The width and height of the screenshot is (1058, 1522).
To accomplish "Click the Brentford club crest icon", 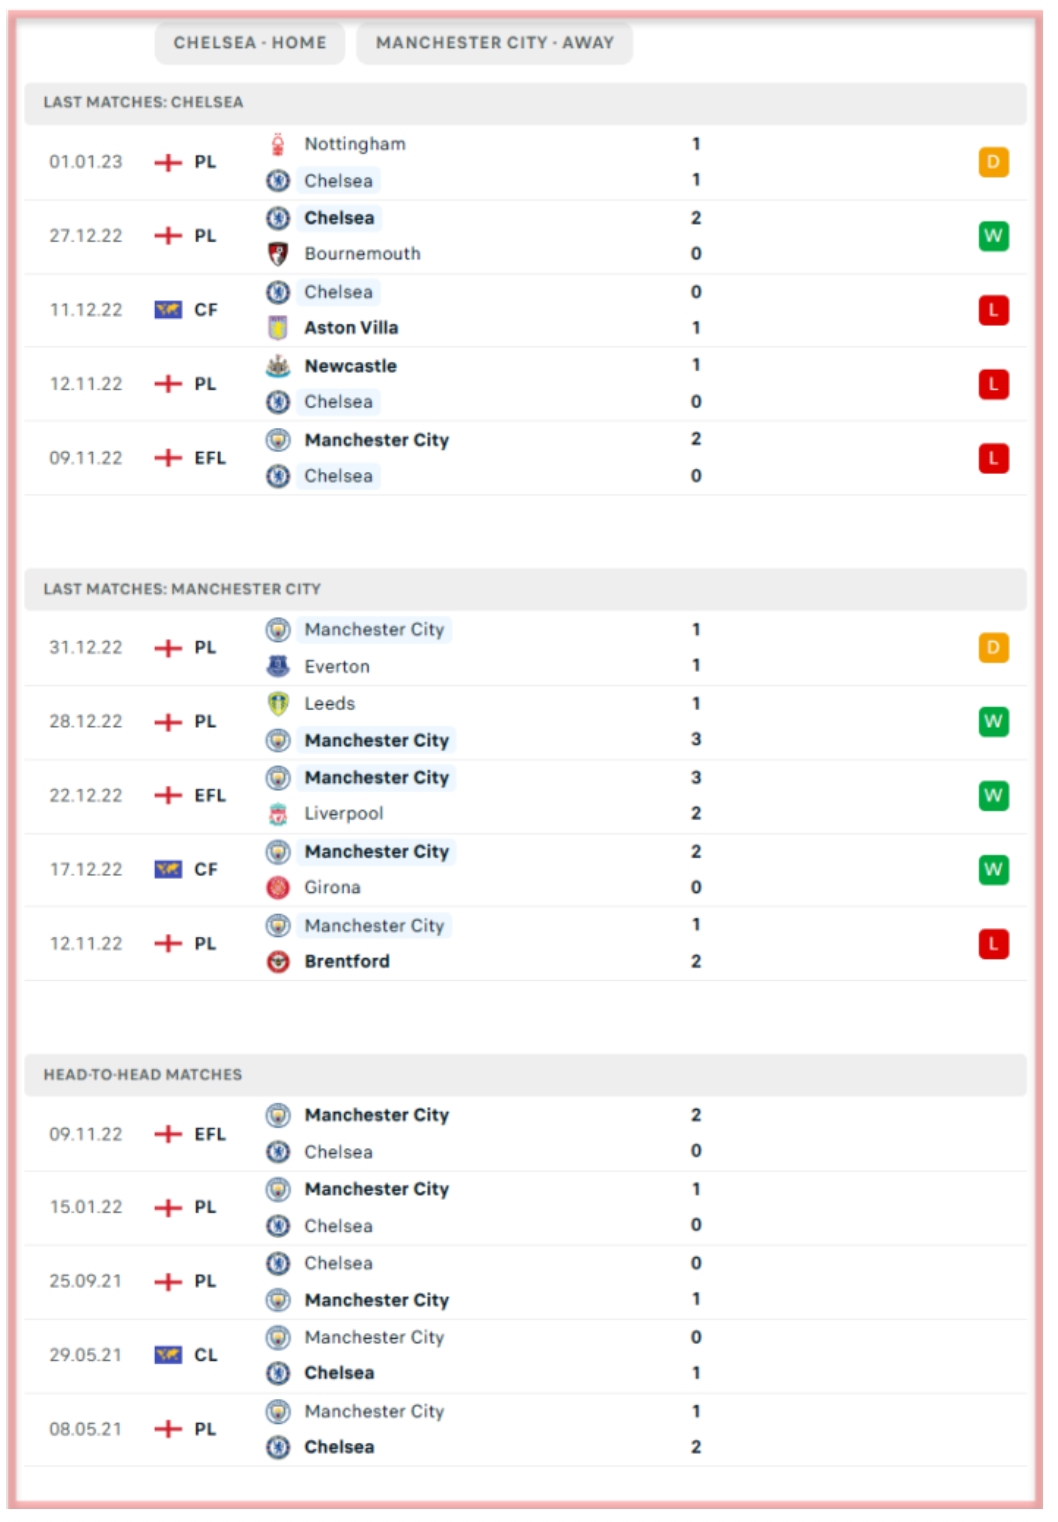I will [x=278, y=962].
